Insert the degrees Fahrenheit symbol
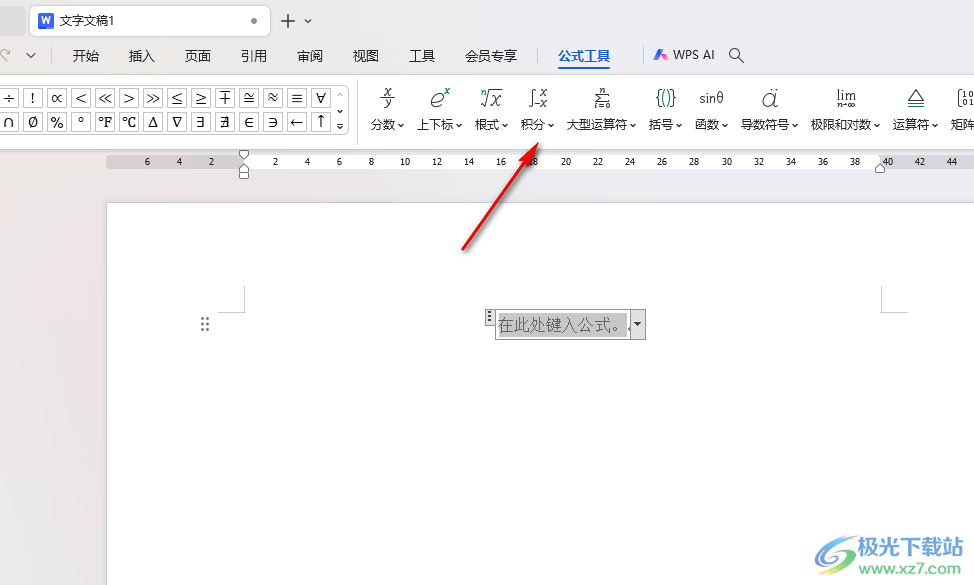Image resolution: width=974 pixels, height=585 pixels. pyautogui.click(x=105, y=122)
